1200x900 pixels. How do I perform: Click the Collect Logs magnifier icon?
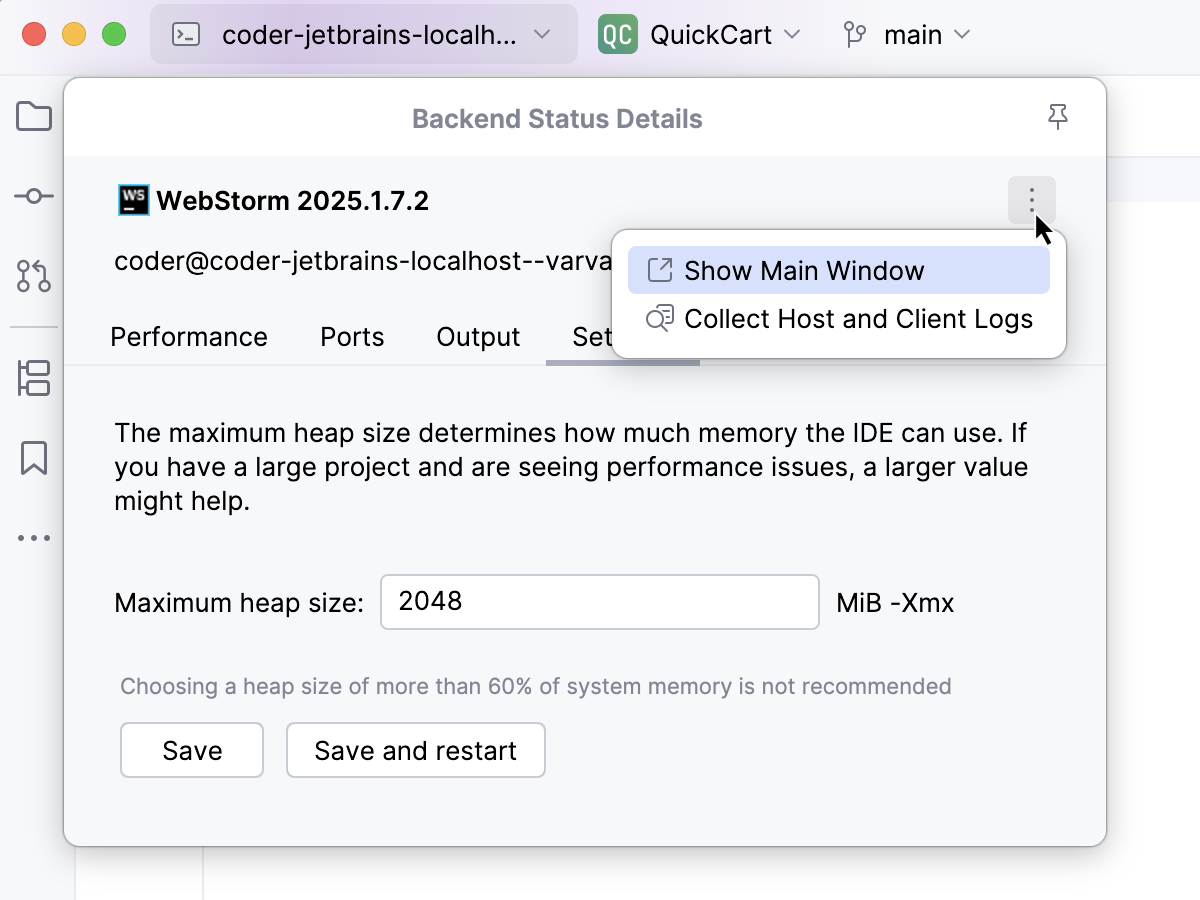(659, 319)
